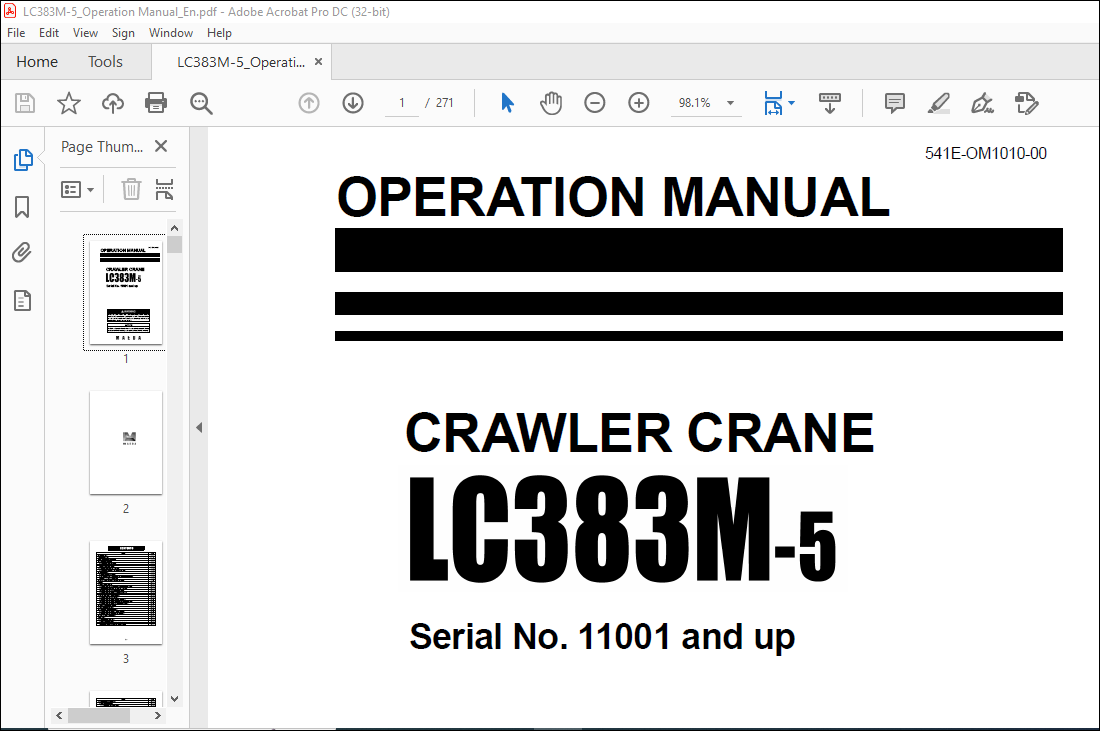Switch to the Home tab
This screenshot has width=1100, height=731.
37,62
